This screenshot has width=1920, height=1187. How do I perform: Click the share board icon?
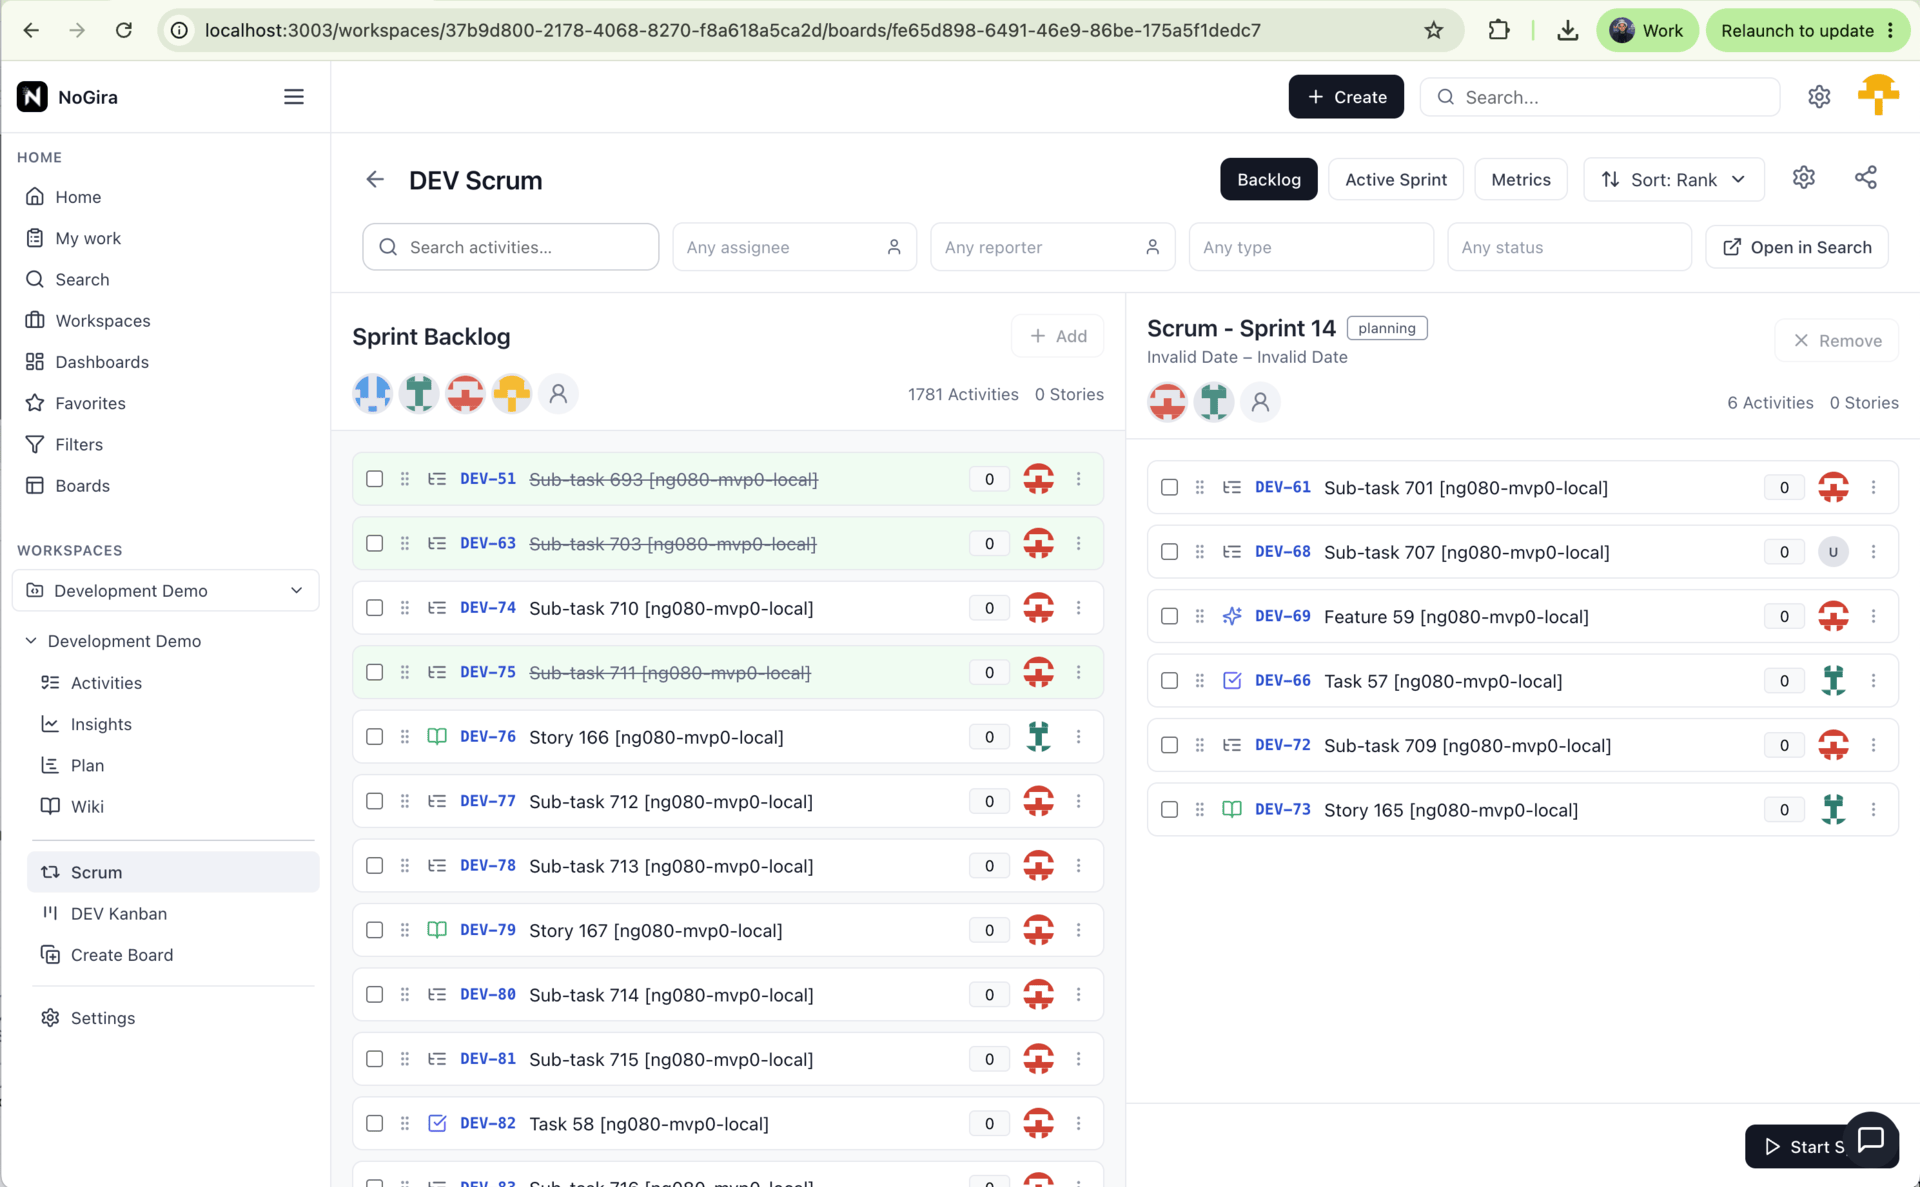1865,179
